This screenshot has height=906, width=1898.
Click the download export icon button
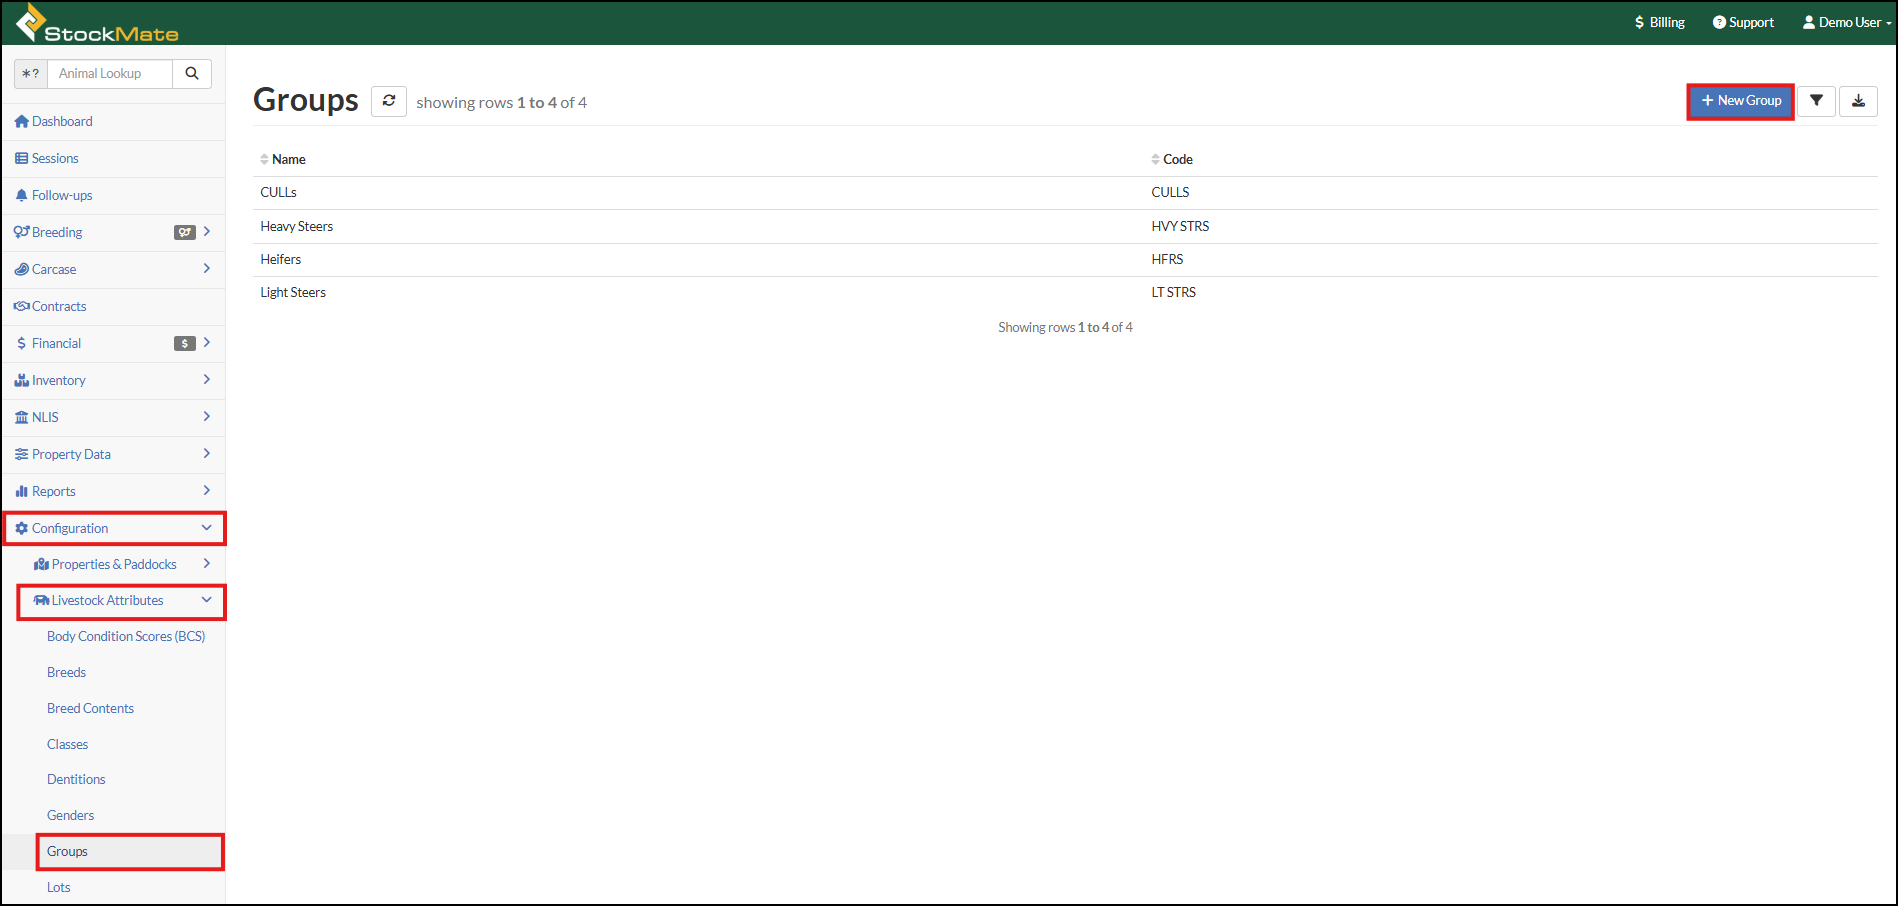(x=1858, y=101)
